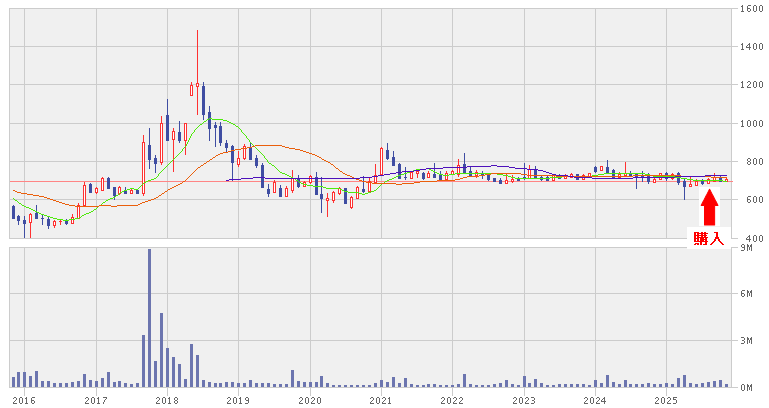769x408 pixels.
Task: Click the red 購入 label
Action: pos(709,239)
